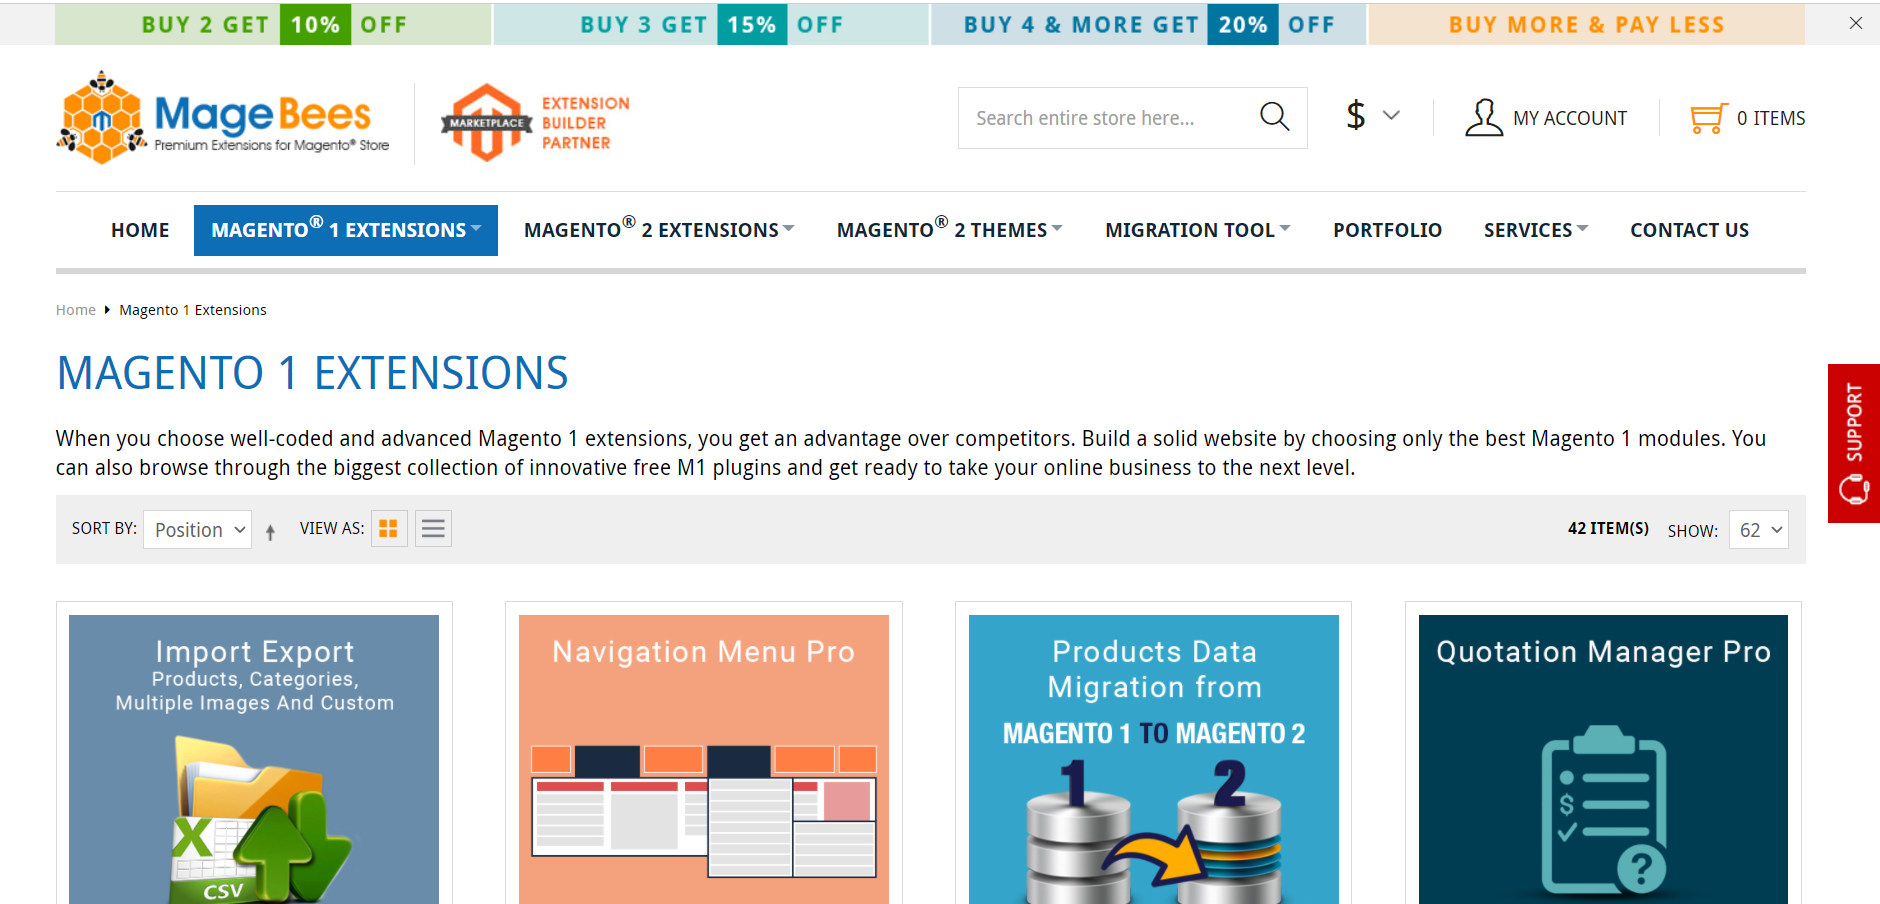Open the Contact Us menu item
The width and height of the screenshot is (1880, 904).
pyautogui.click(x=1689, y=230)
